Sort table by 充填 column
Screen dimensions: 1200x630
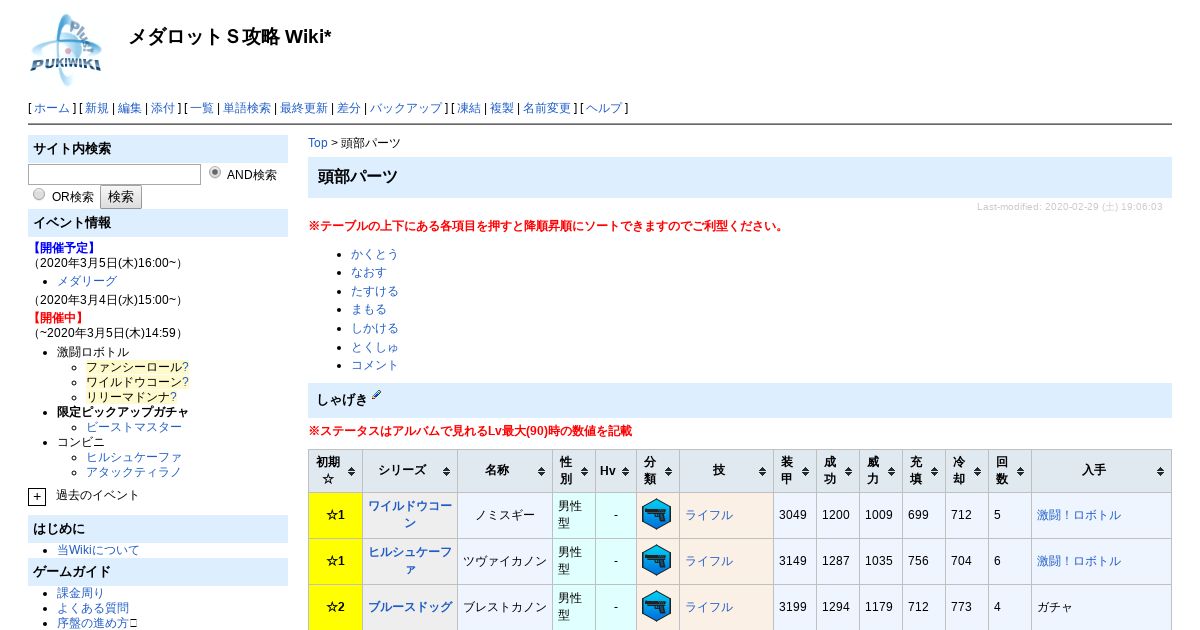tap(924, 471)
